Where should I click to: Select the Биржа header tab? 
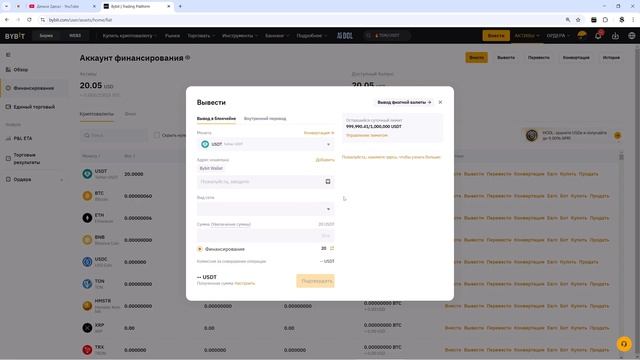point(46,36)
